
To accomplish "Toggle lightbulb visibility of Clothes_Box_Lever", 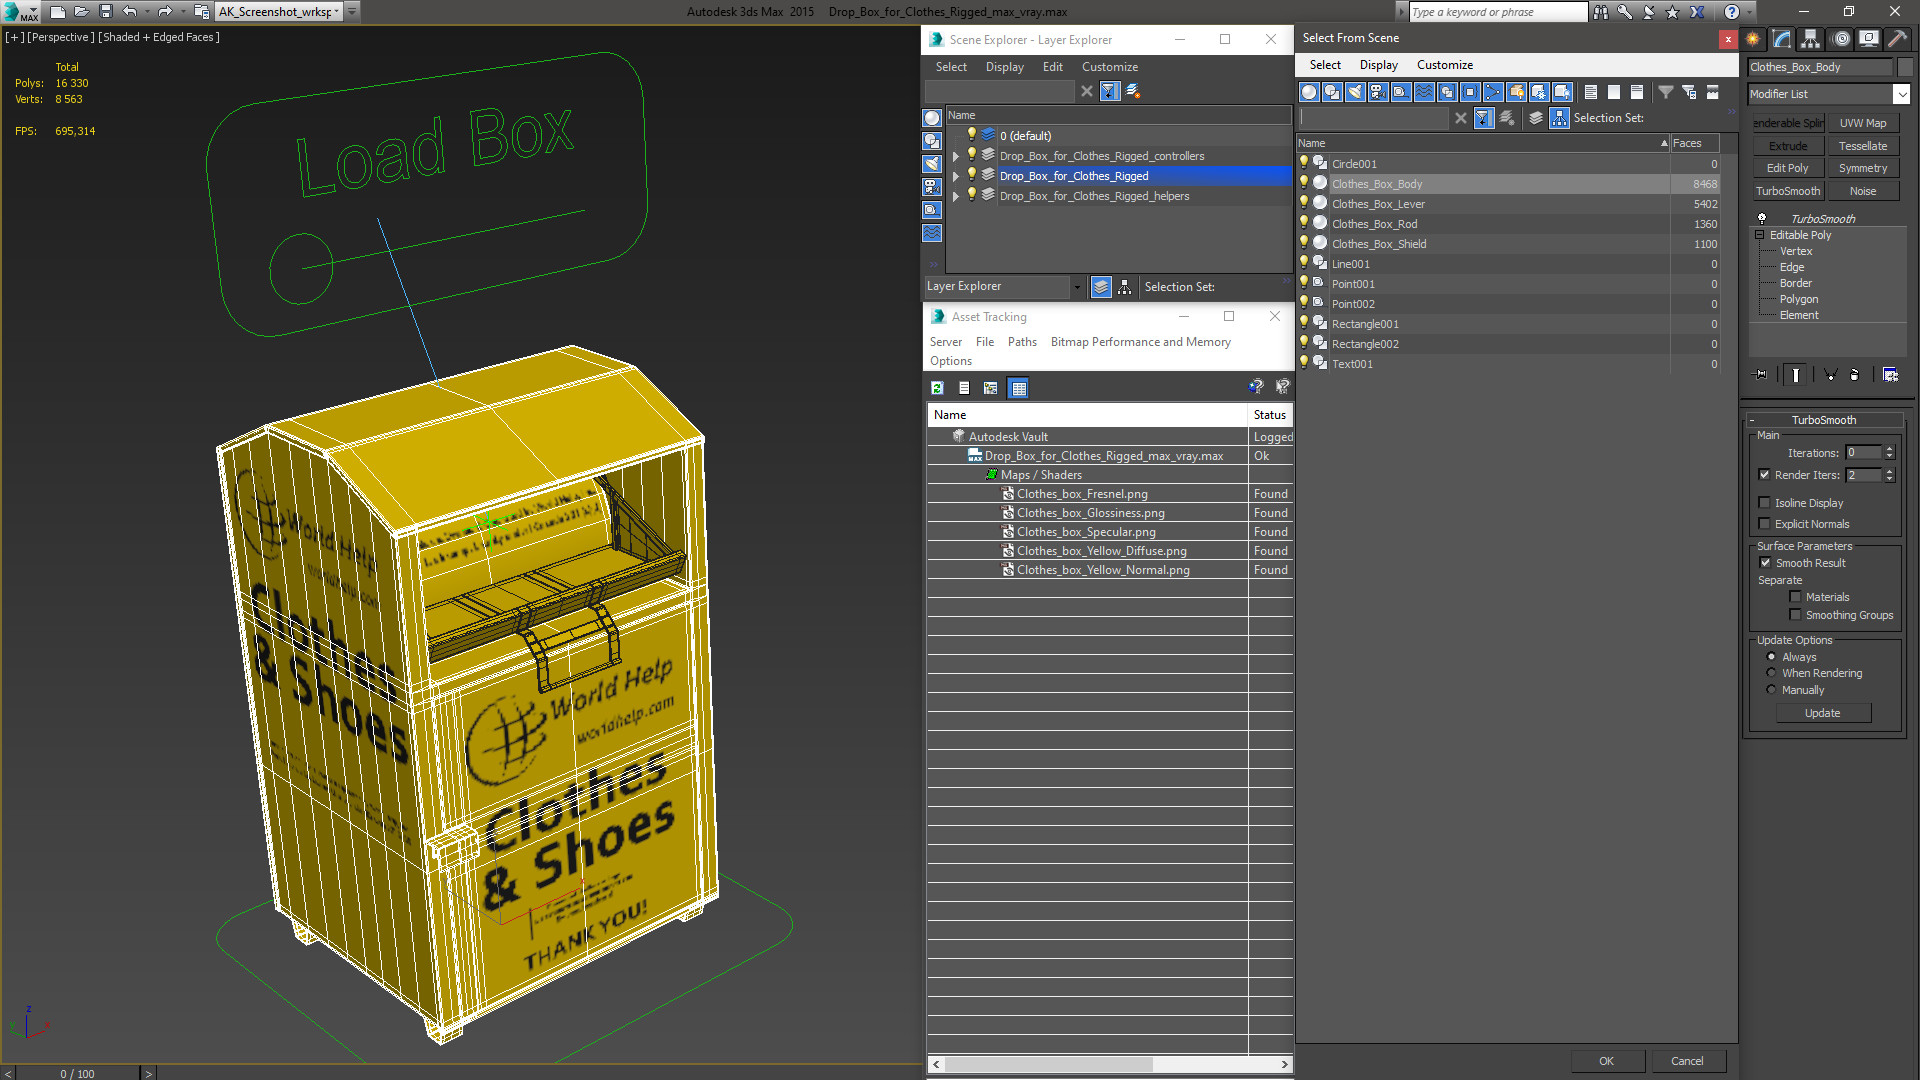I will 1304,203.
